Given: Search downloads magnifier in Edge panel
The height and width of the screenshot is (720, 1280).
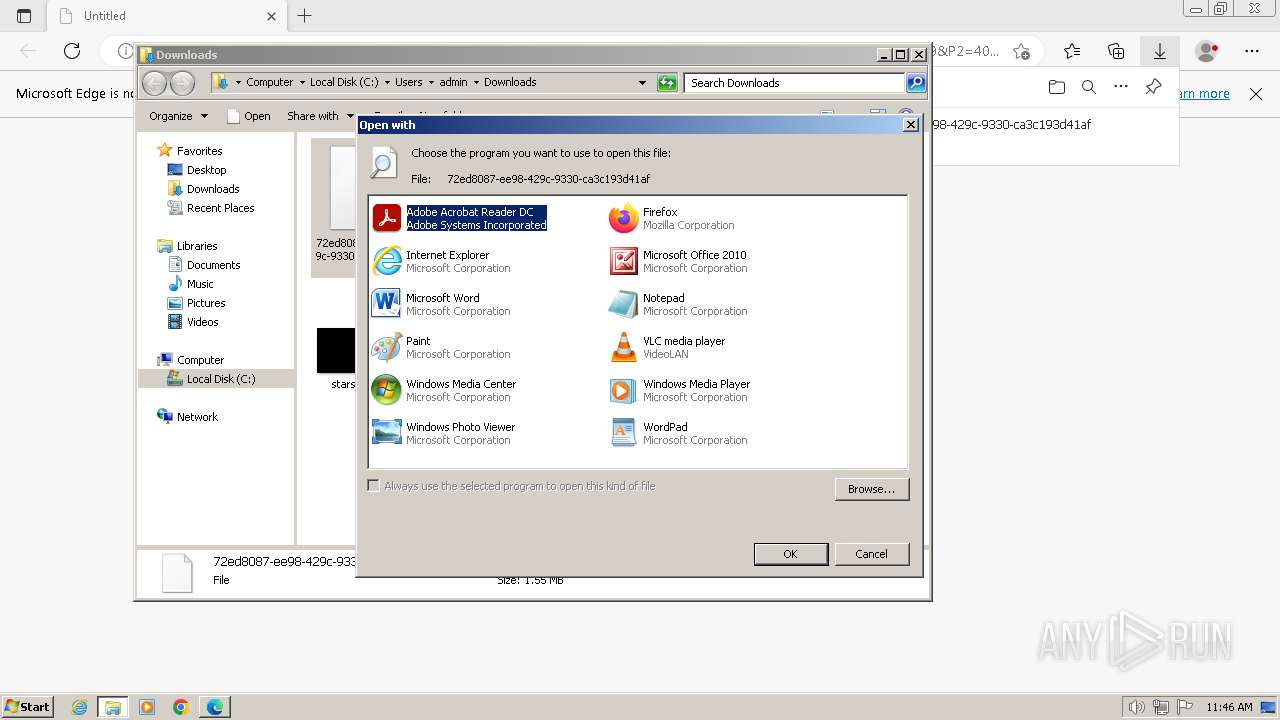Looking at the screenshot, I should pos(1089,87).
